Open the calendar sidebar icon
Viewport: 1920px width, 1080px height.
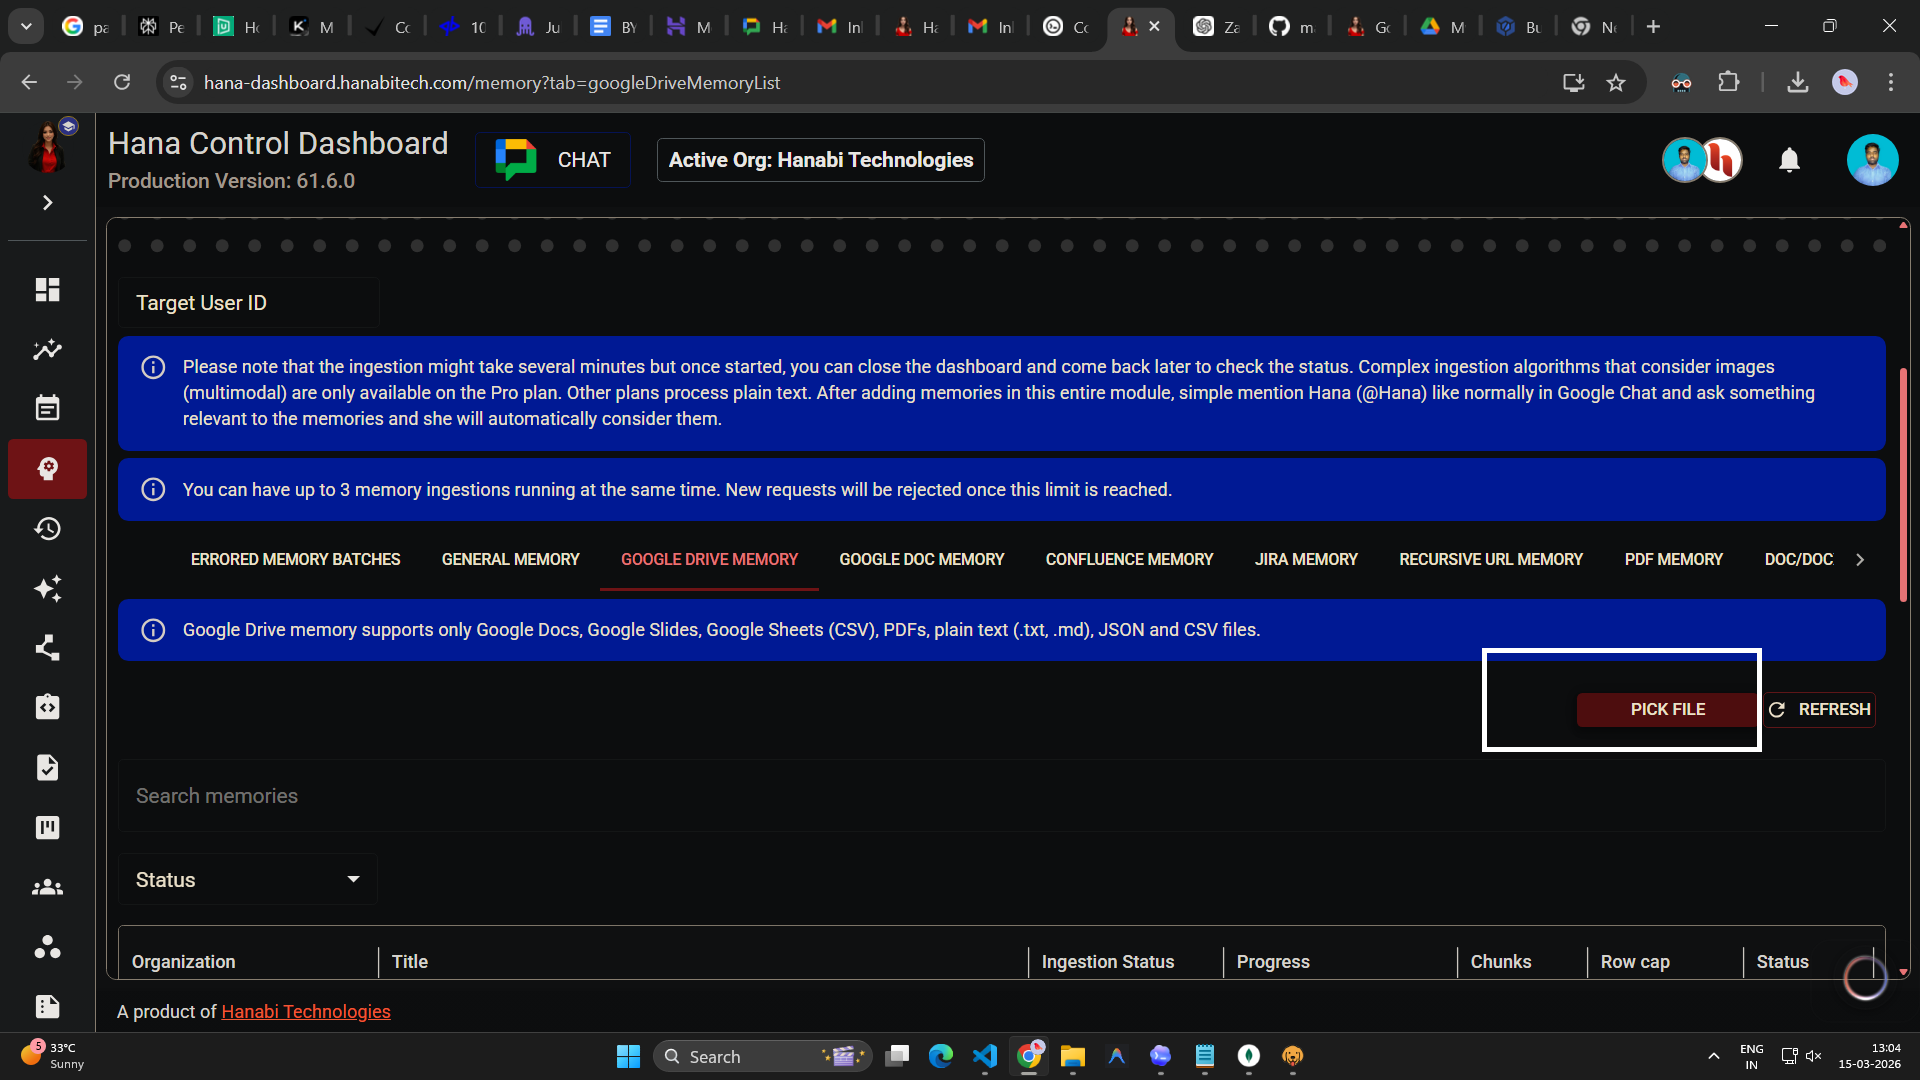pos(47,408)
